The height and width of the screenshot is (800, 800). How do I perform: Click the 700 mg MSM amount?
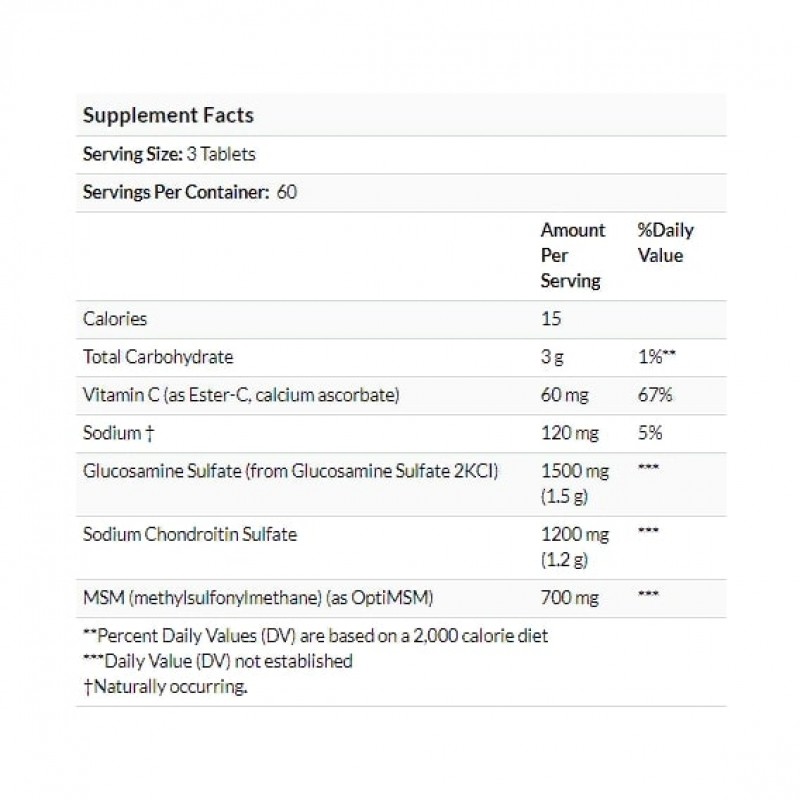pos(566,598)
